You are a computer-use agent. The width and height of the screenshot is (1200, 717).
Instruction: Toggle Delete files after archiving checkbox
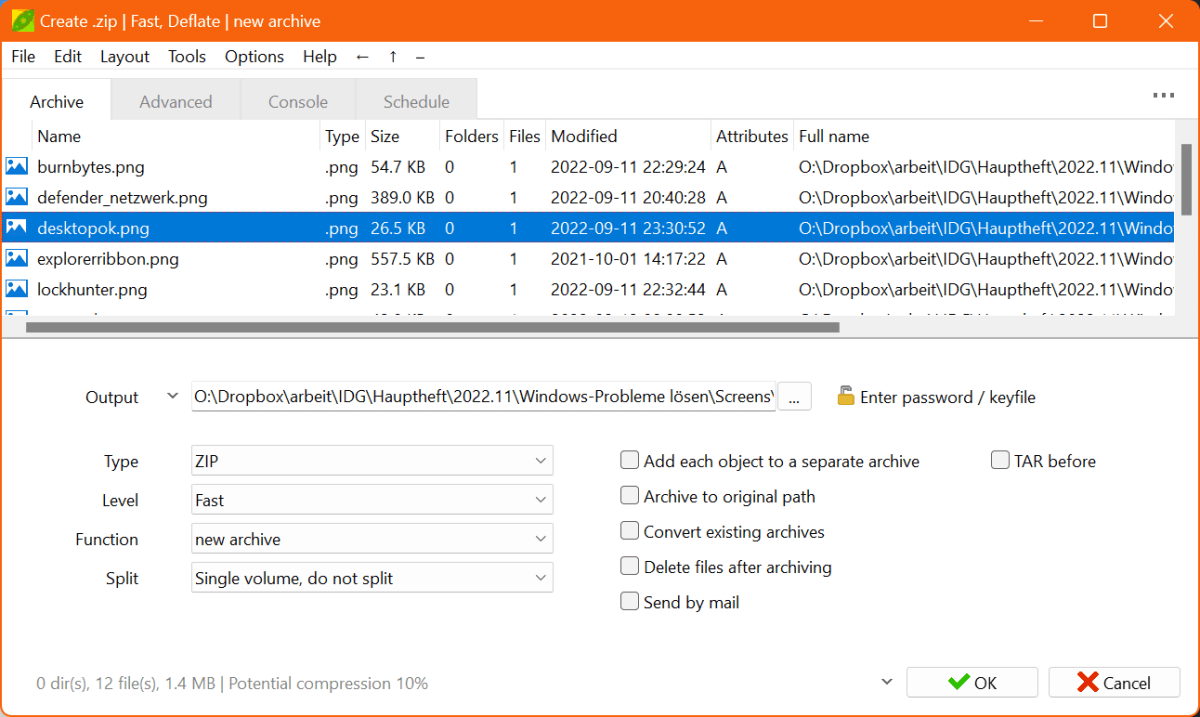coord(630,567)
